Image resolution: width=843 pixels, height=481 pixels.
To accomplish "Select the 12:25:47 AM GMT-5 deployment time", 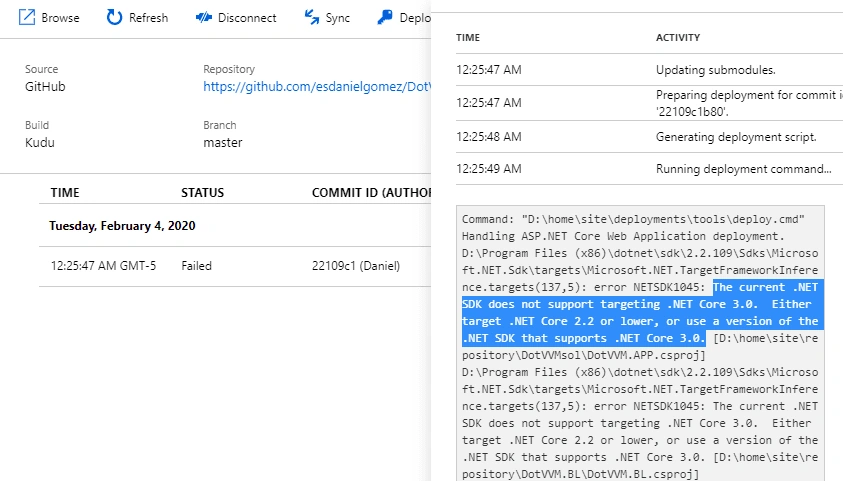I will [103, 265].
